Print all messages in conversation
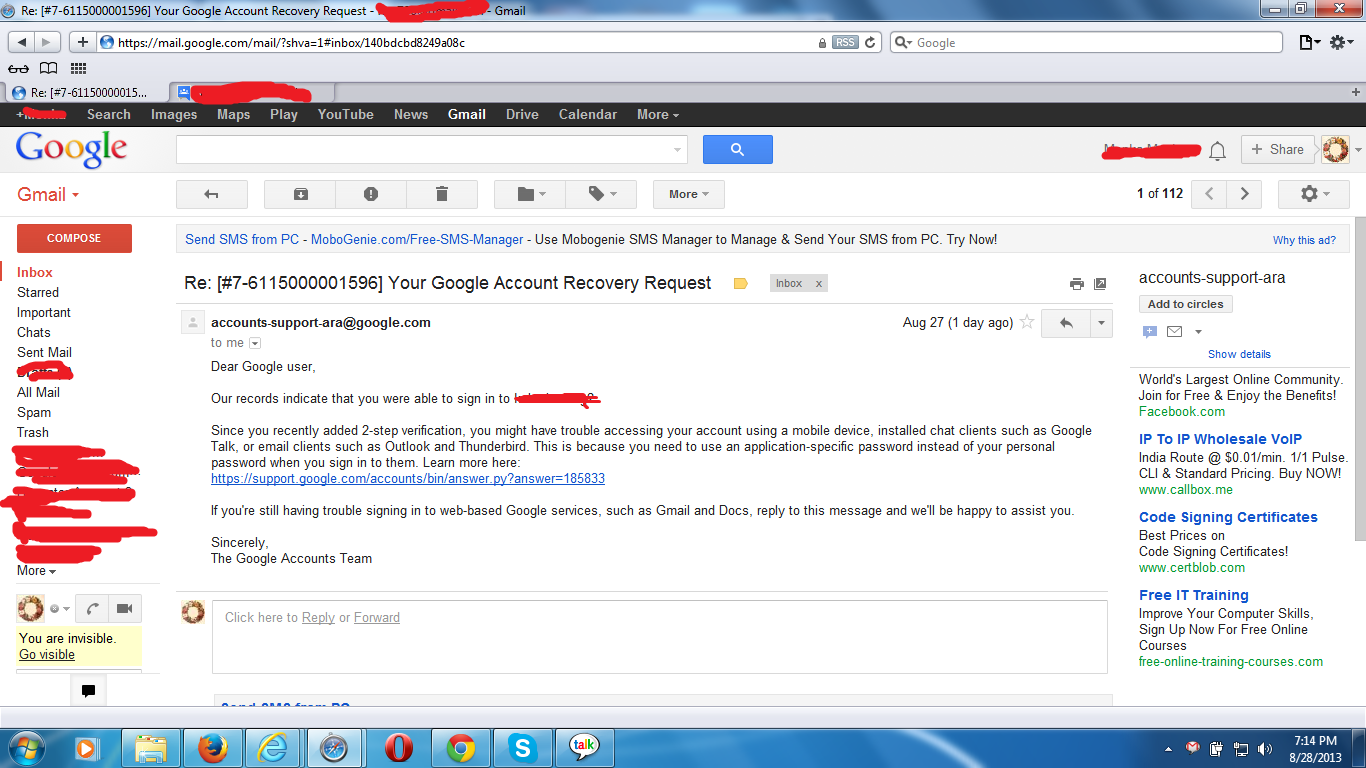This screenshot has width=1366, height=768. (x=1077, y=284)
